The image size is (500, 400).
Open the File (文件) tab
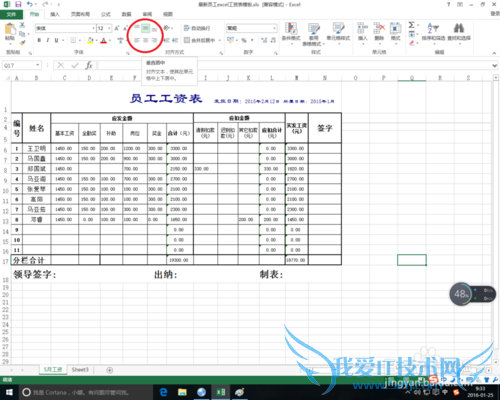click(x=11, y=14)
